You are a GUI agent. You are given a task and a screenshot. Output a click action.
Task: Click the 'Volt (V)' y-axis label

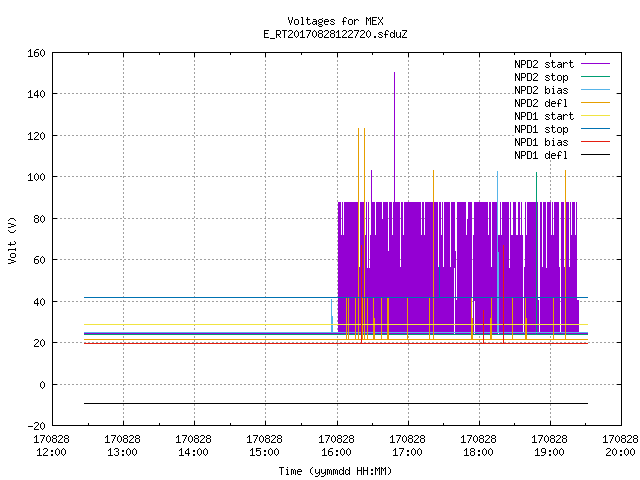tap(12, 240)
